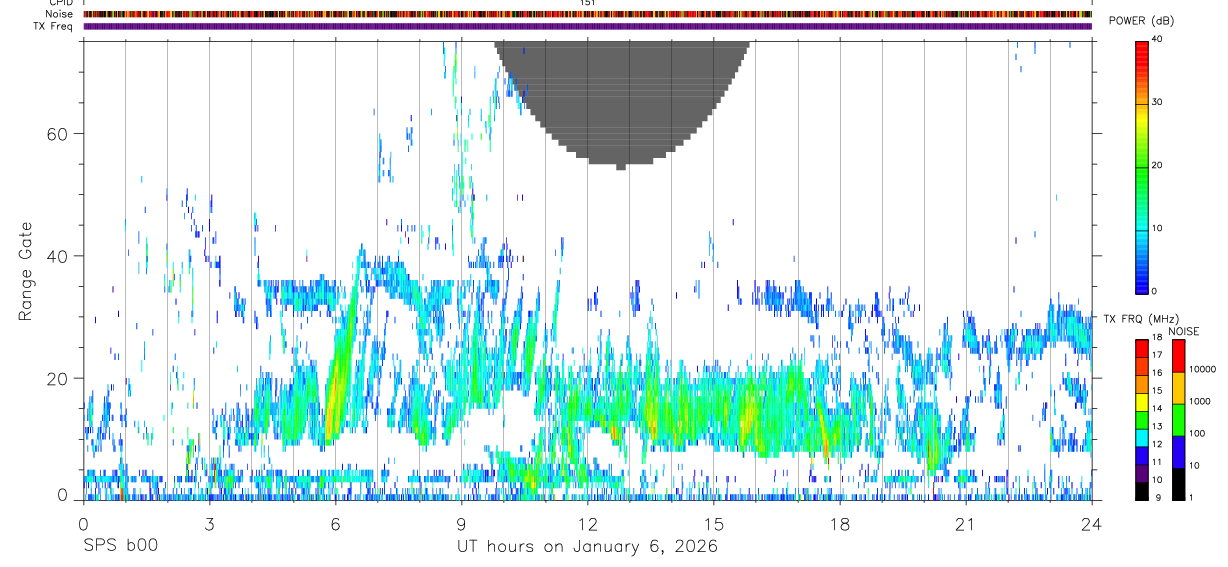Pick the orange 1000–10000 swatch in NOISE legend
This screenshot has width=1228, height=567.
(x=1178, y=388)
